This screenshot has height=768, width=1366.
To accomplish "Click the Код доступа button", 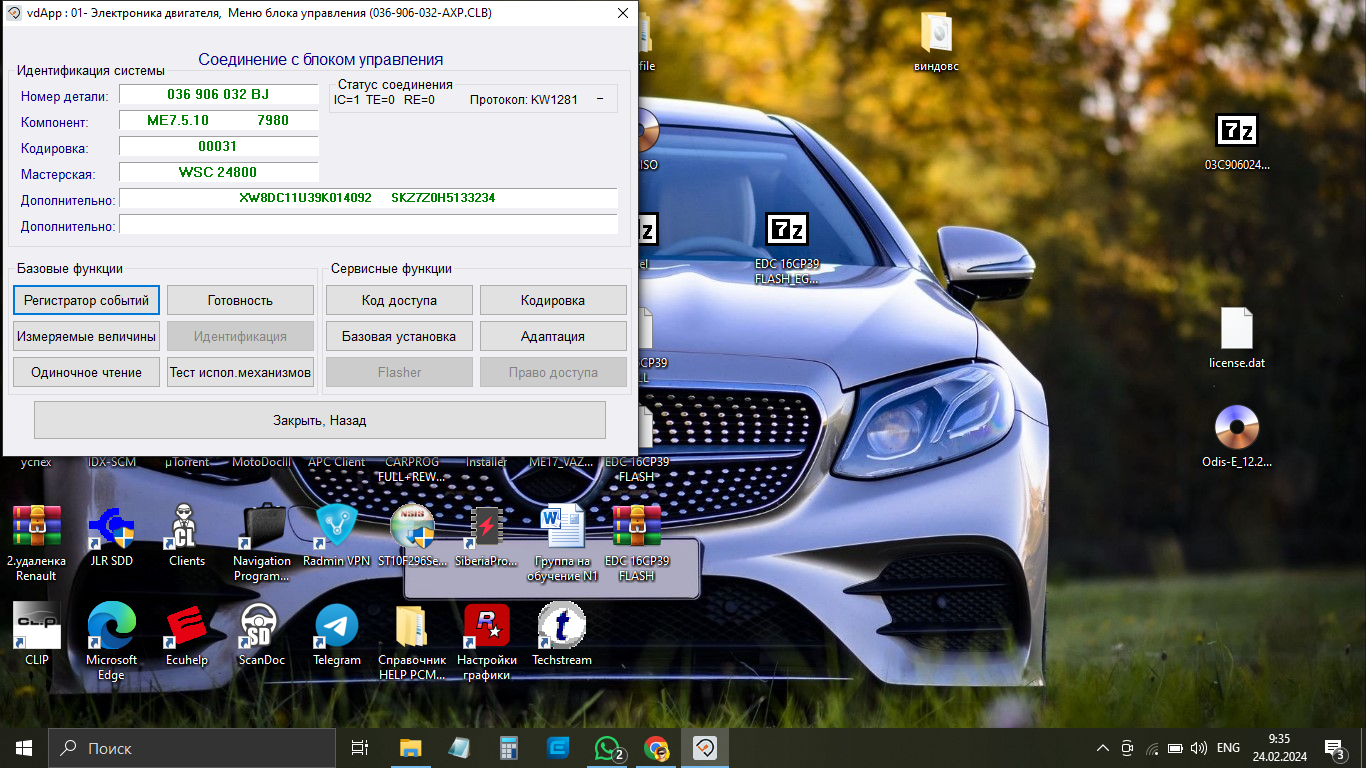I will point(399,300).
